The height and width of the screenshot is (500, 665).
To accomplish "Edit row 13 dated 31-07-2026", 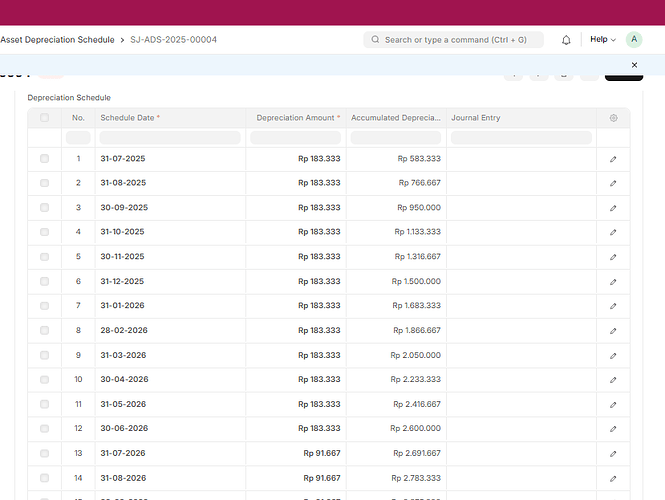I will [x=613, y=454].
